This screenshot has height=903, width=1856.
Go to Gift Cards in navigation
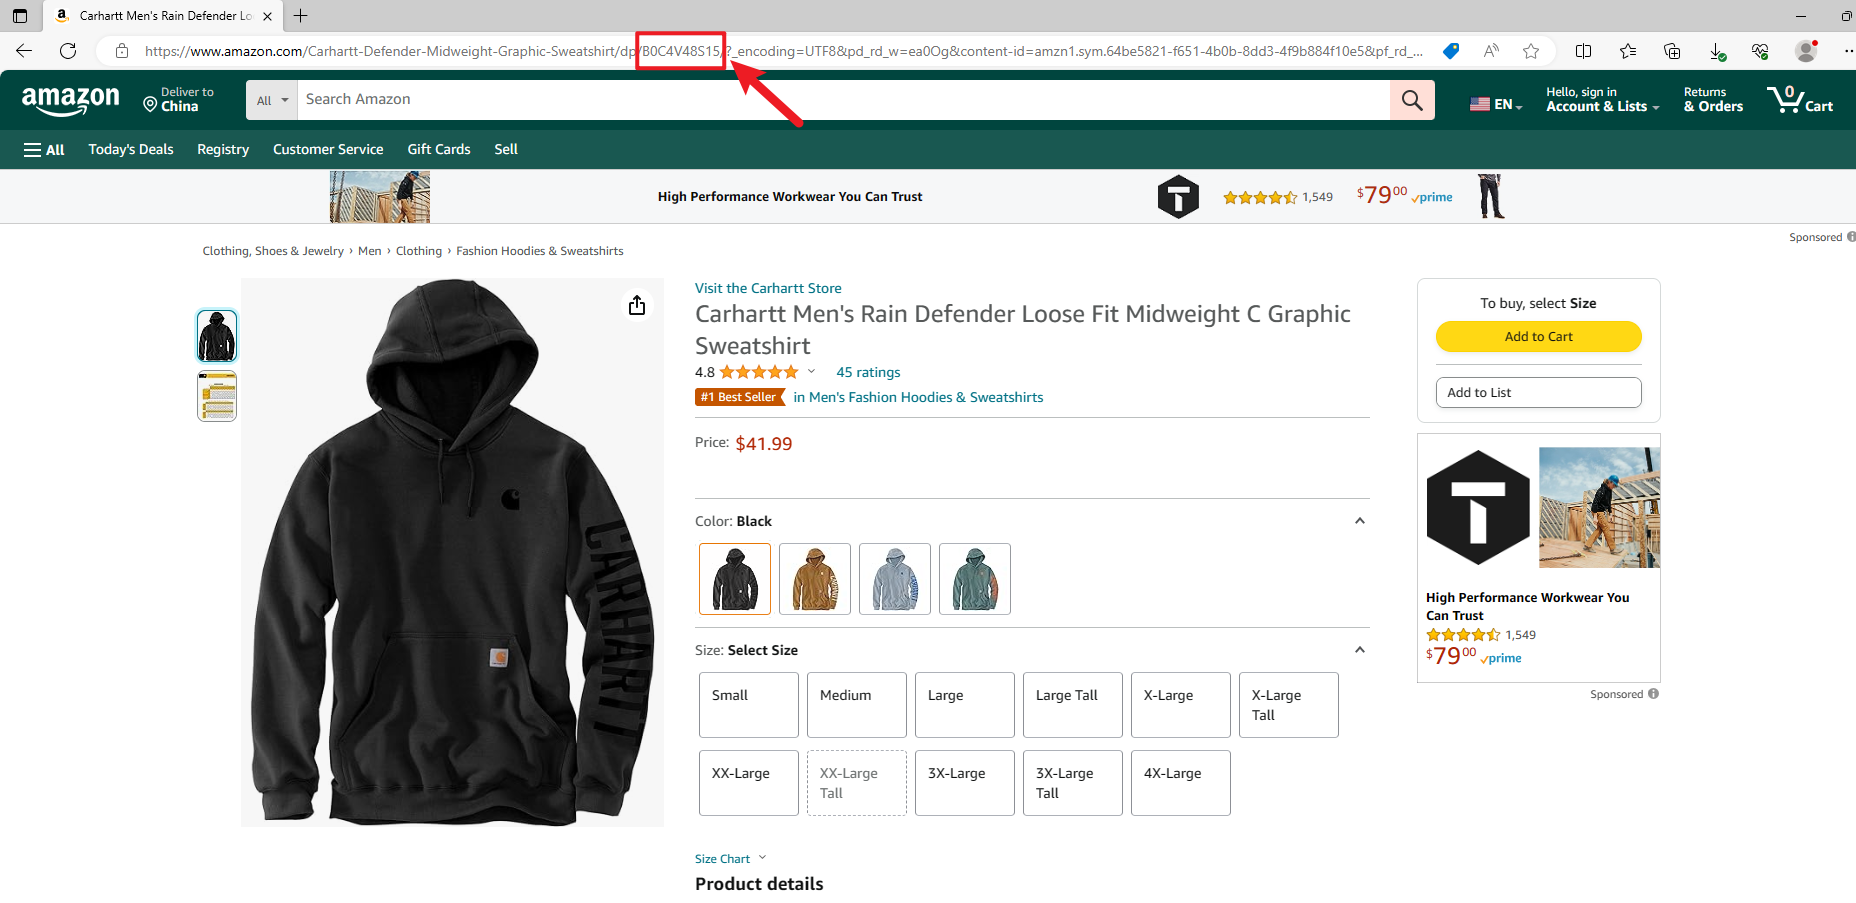[x=438, y=149]
